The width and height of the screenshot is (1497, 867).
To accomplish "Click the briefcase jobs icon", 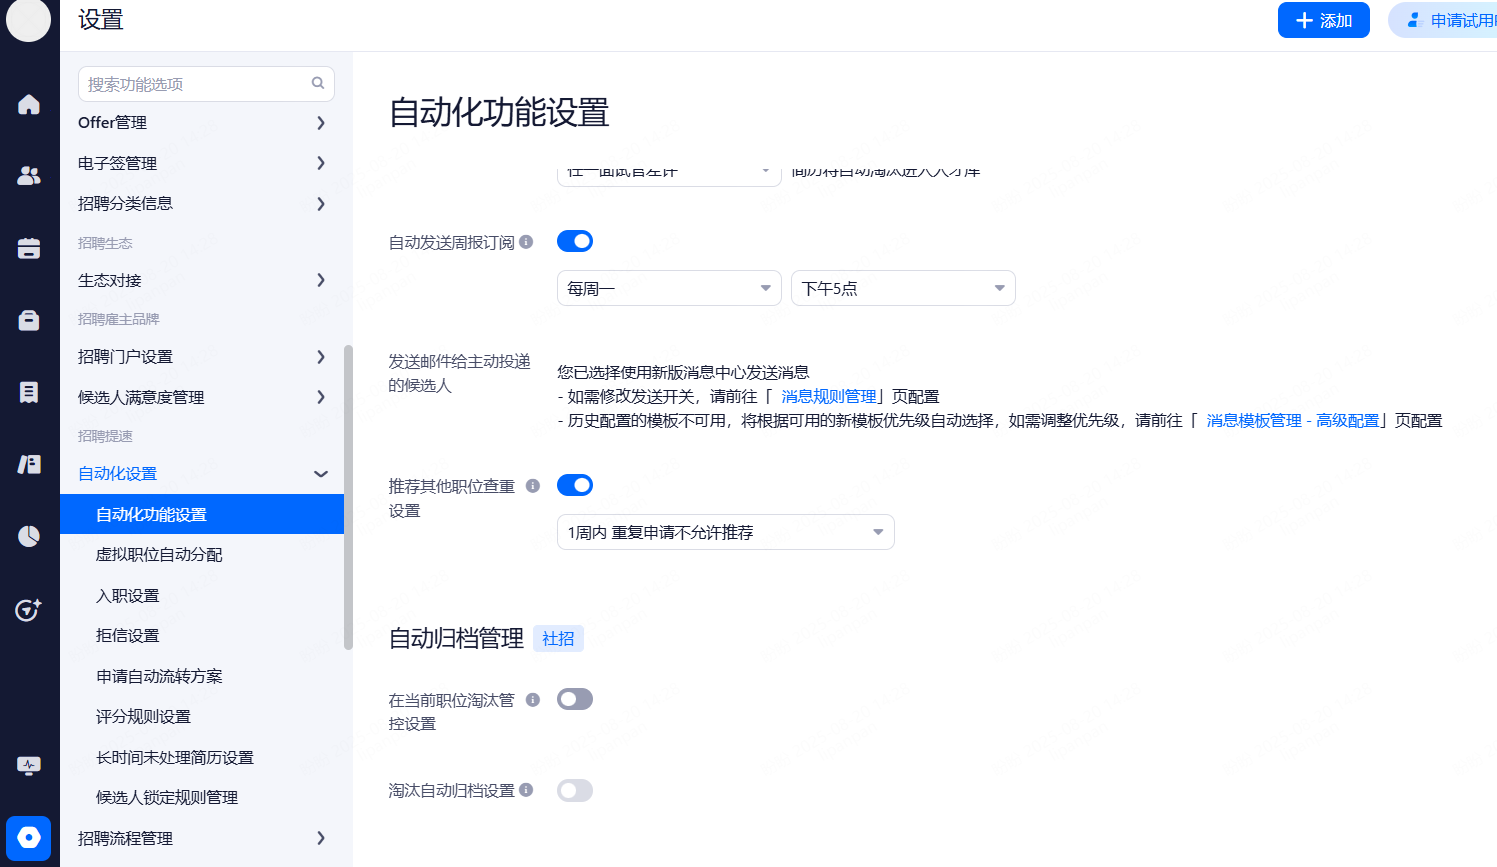I will [29, 320].
